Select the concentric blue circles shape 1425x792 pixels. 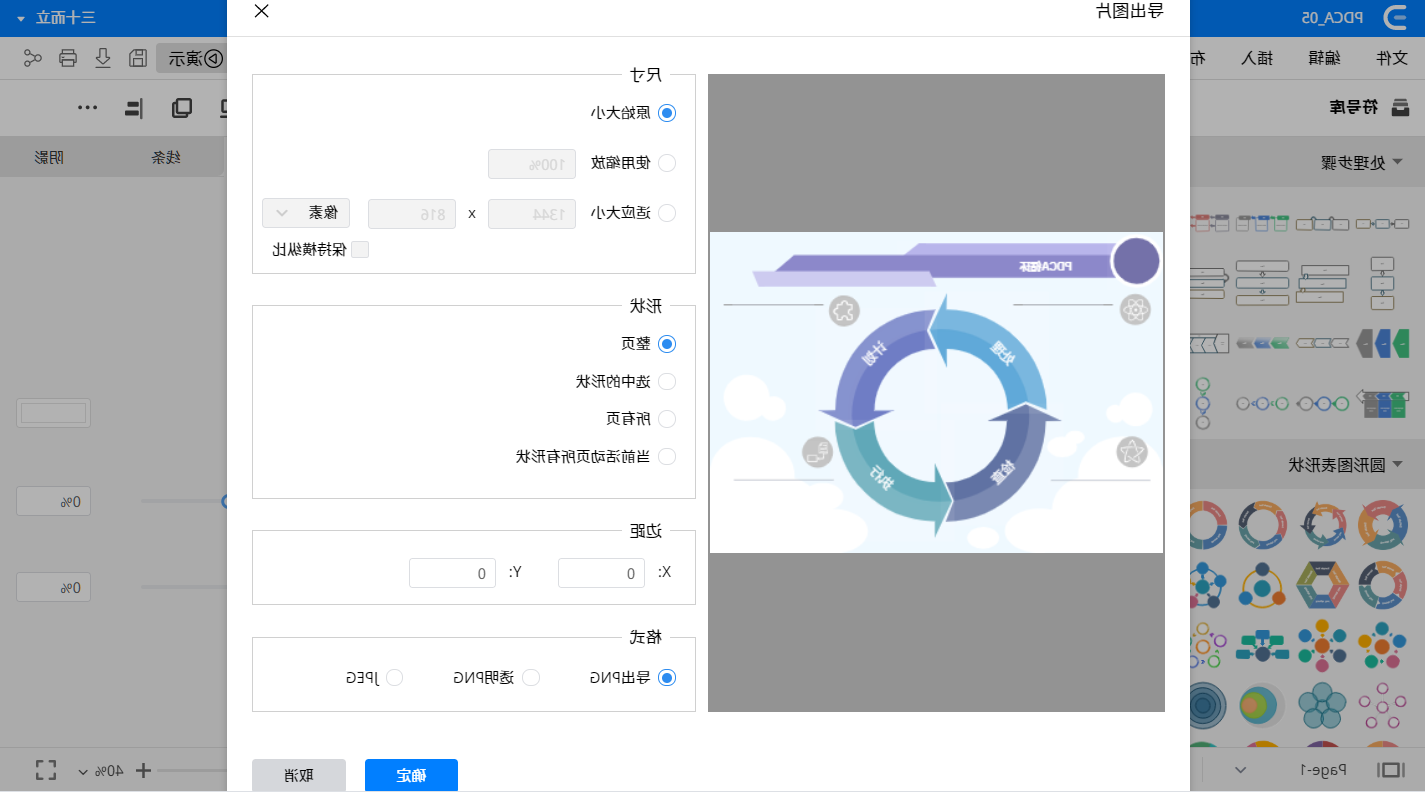click(1209, 706)
